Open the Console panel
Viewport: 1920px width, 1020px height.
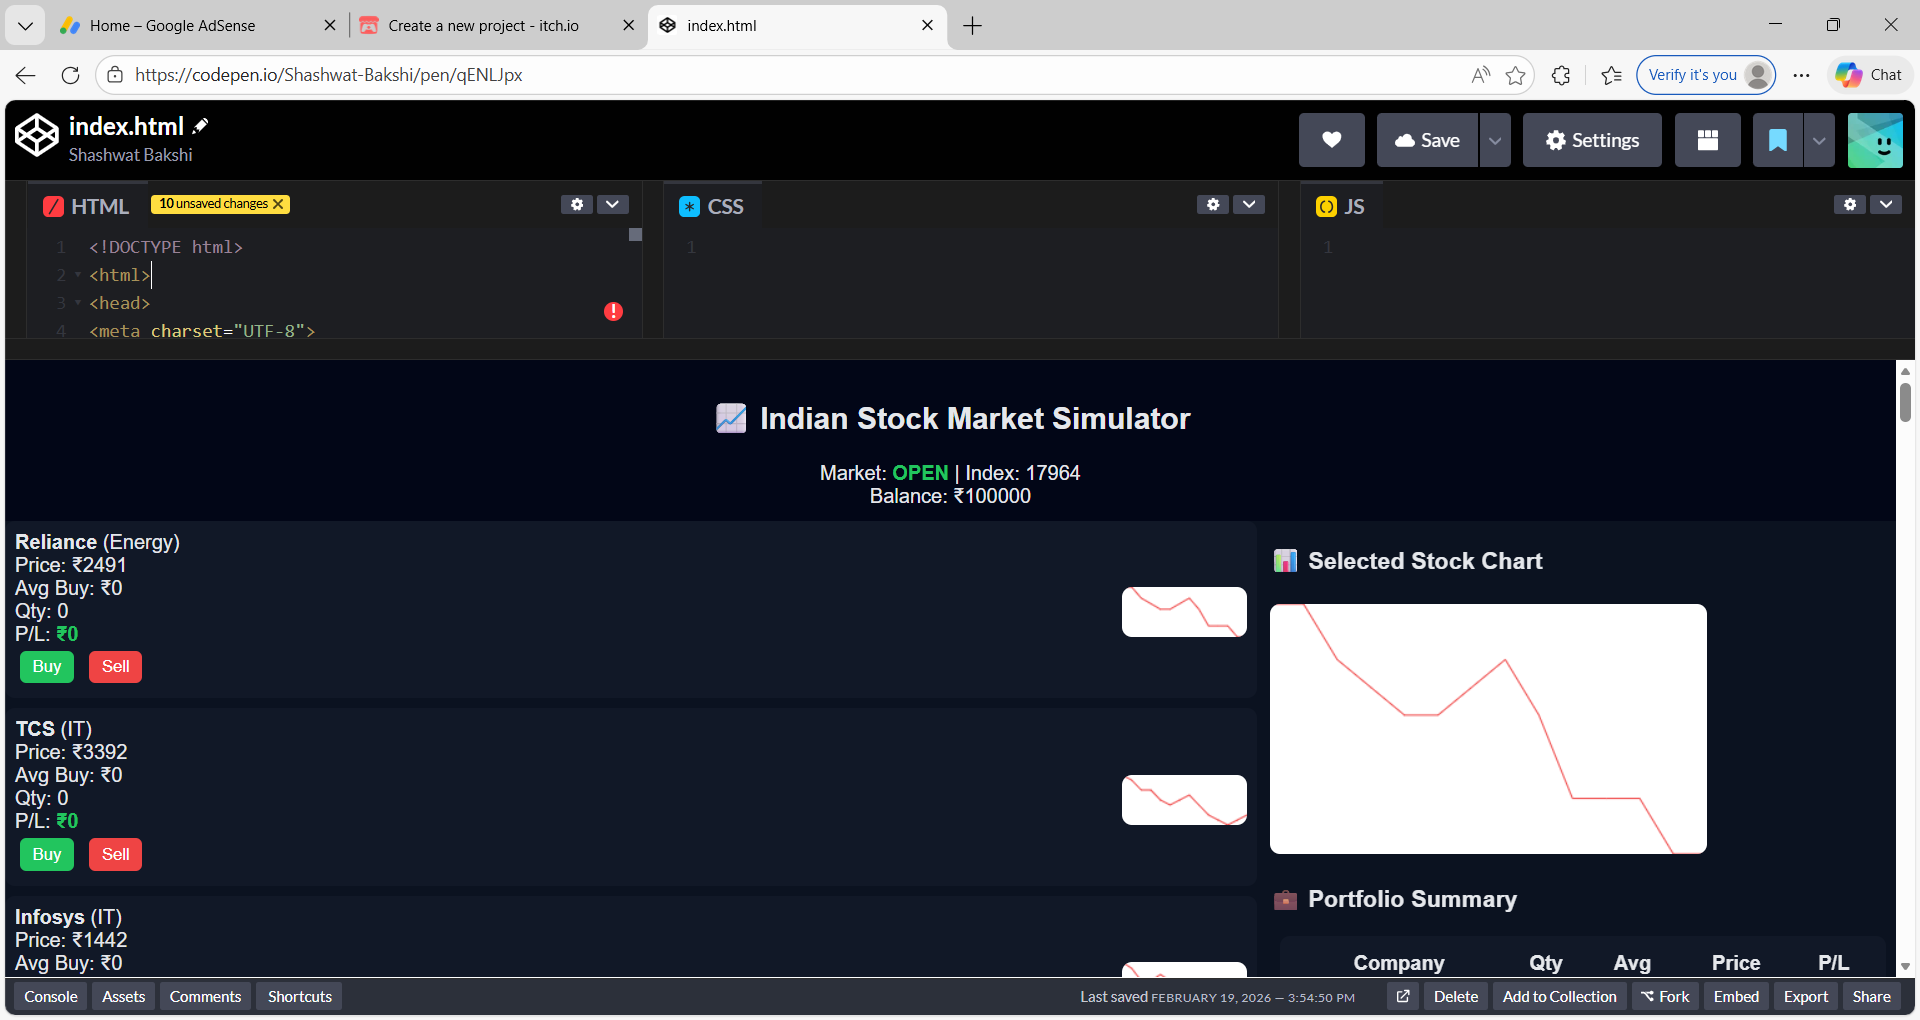(51, 997)
